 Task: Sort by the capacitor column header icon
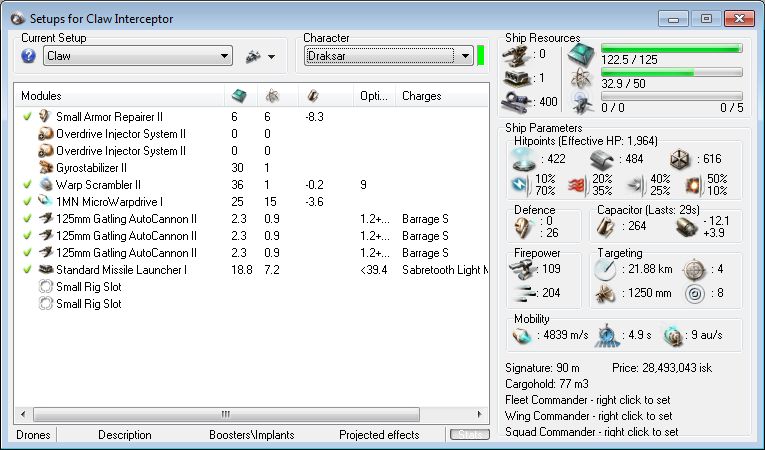point(313,96)
